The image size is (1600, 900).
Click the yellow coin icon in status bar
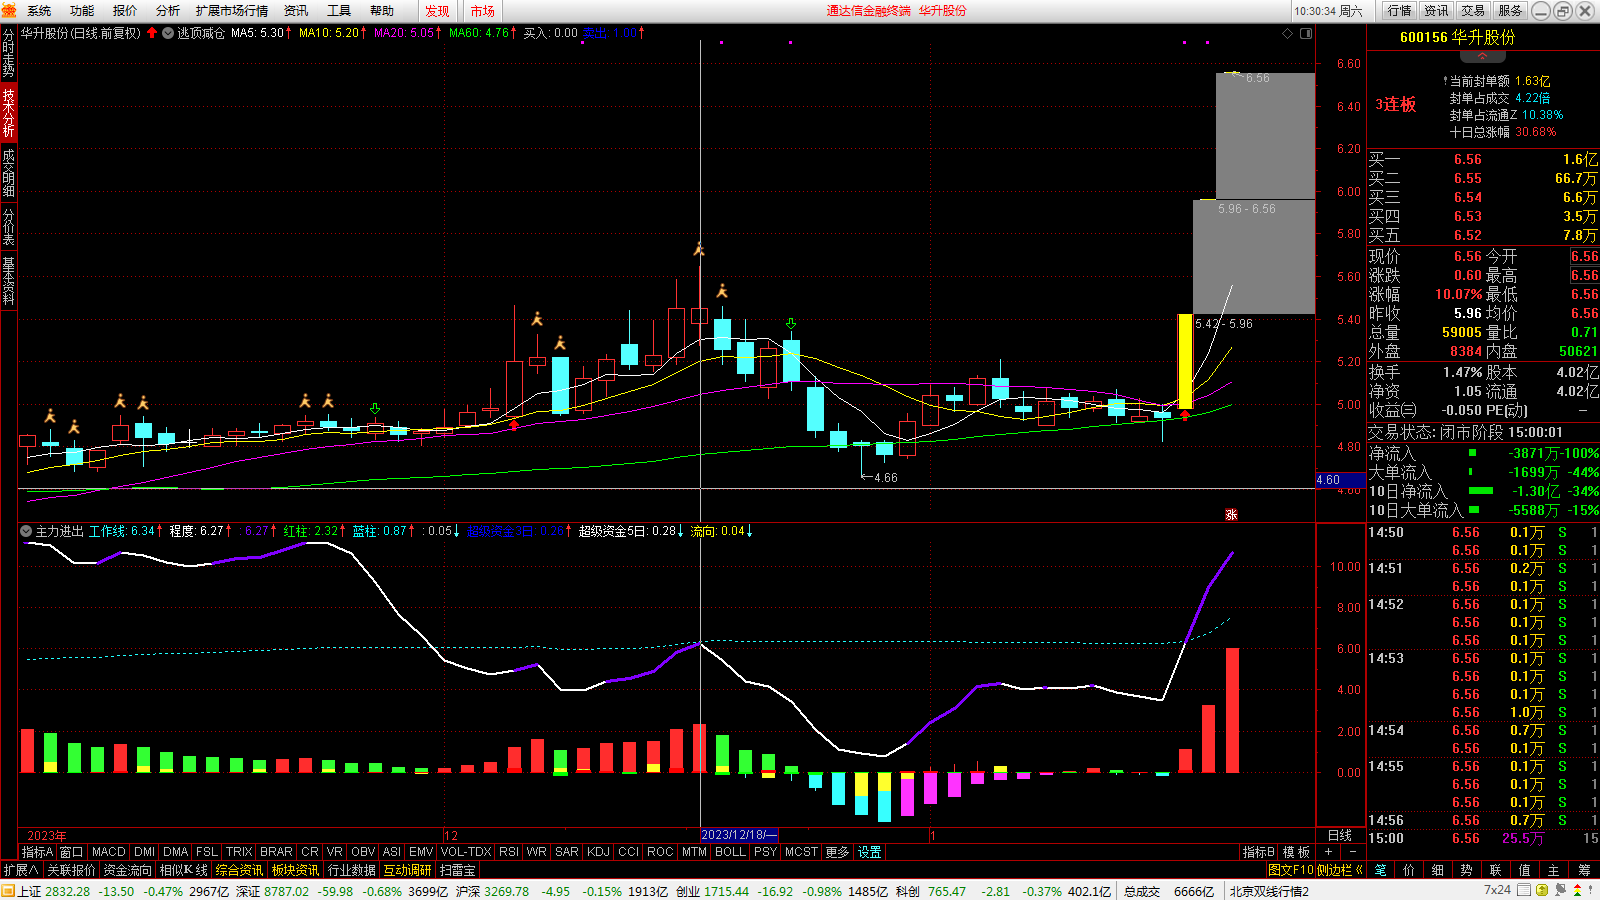(x=1542, y=890)
